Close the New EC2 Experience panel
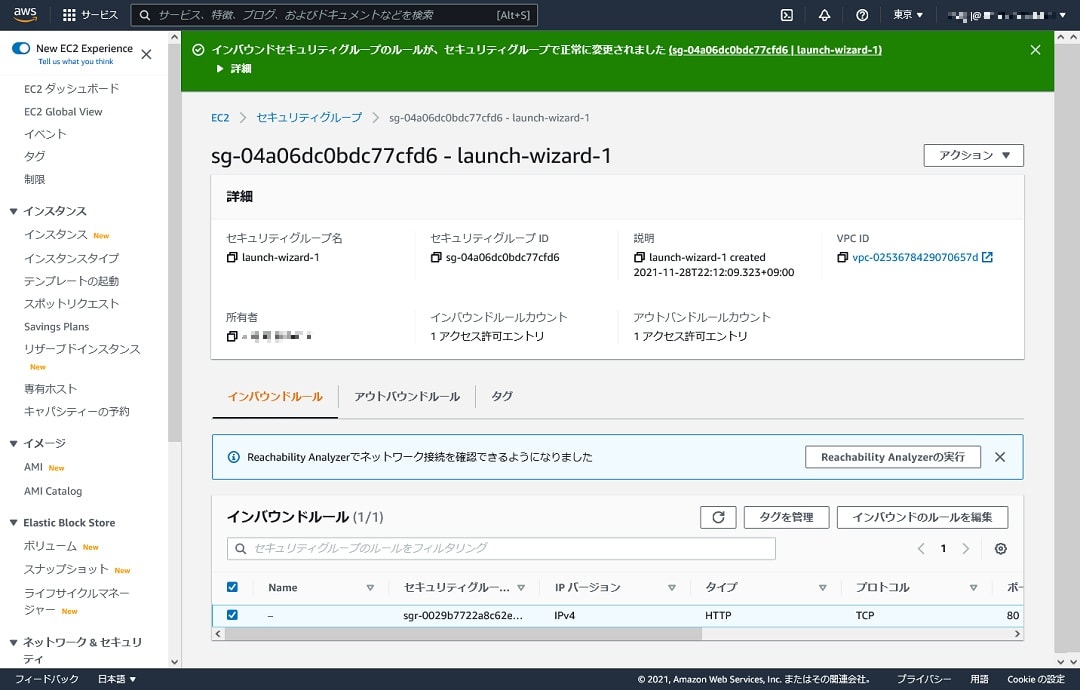Image resolution: width=1080 pixels, height=690 pixels. click(146, 54)
